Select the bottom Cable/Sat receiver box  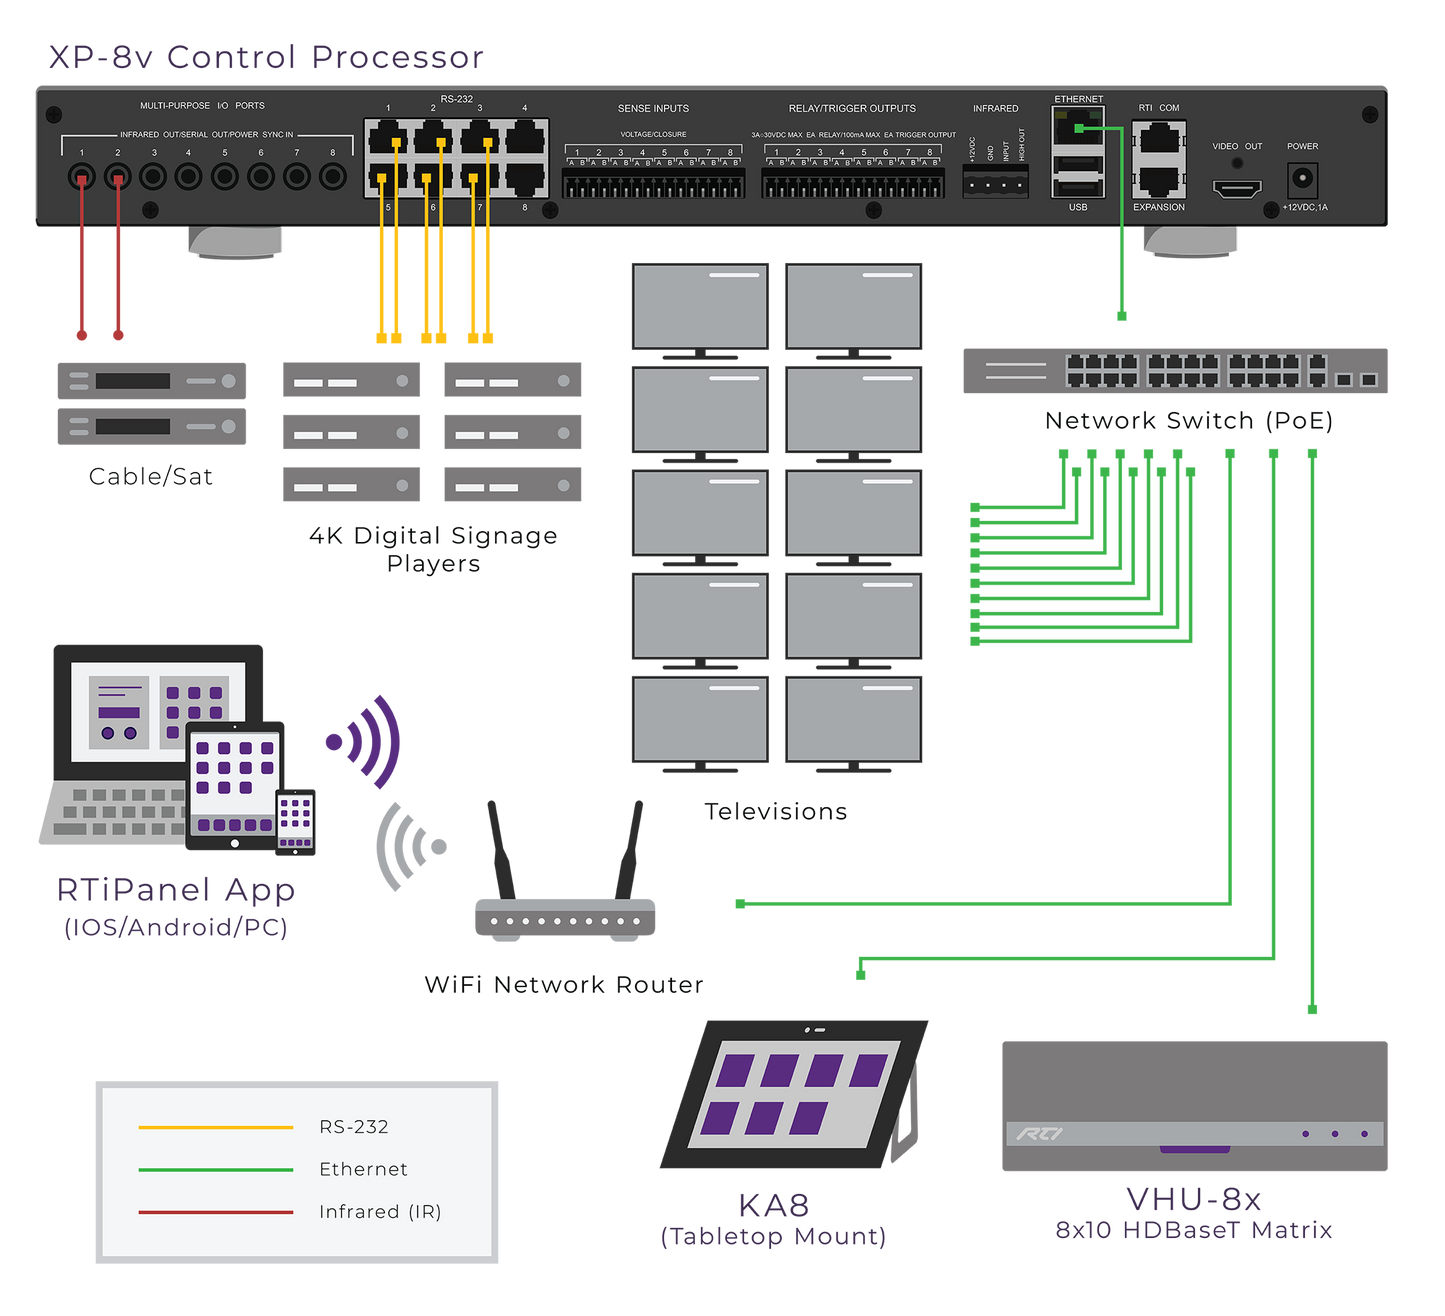pyautogui.click(x=152, y=427)
